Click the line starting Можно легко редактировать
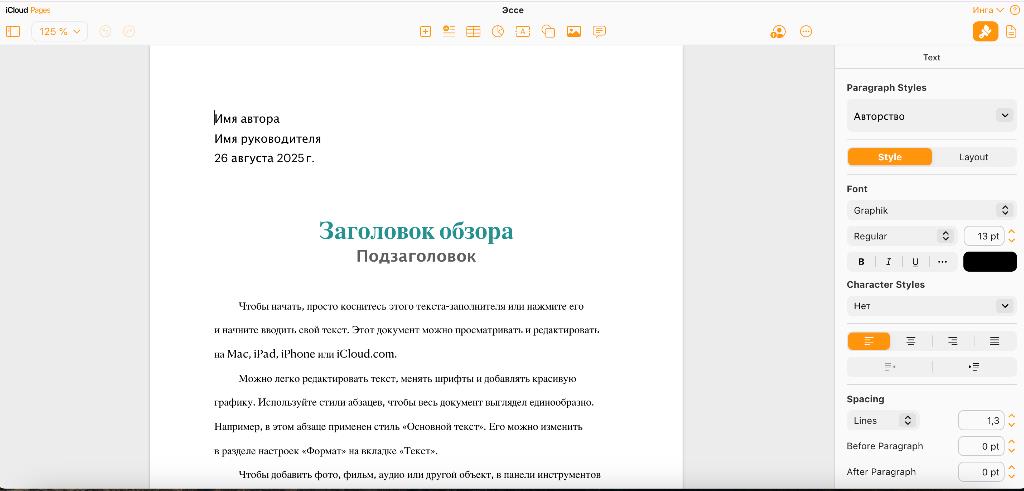This screenshot has height=491, width=1024. coord(408,379)
